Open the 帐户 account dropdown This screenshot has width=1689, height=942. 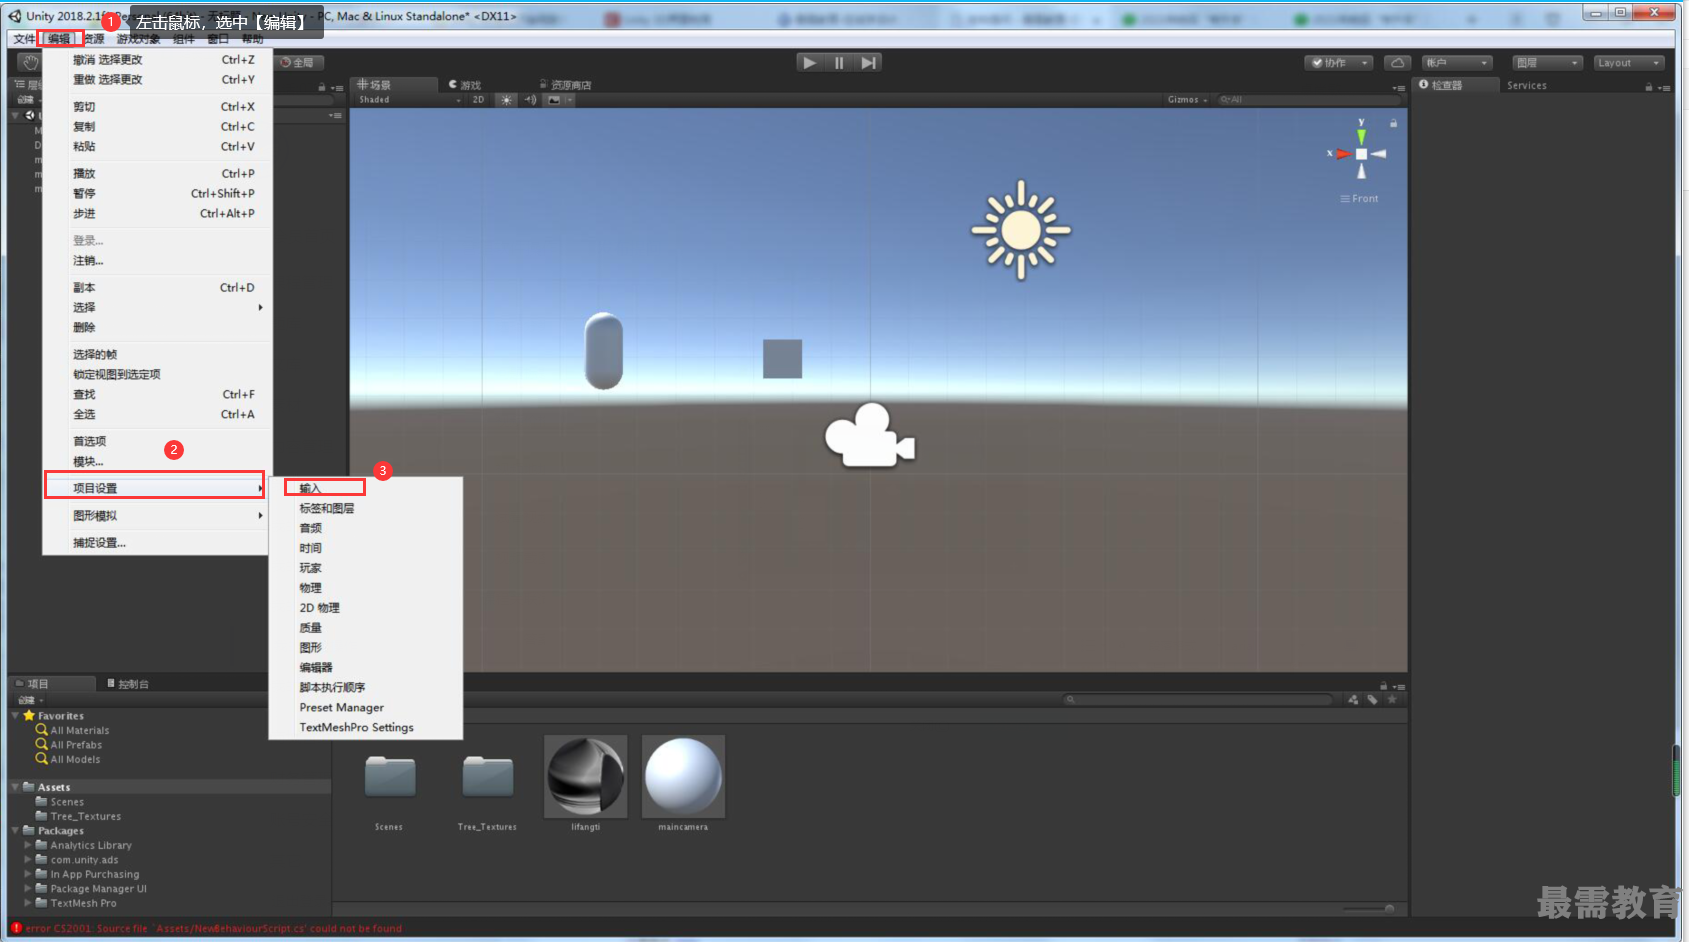(1458, 62)
